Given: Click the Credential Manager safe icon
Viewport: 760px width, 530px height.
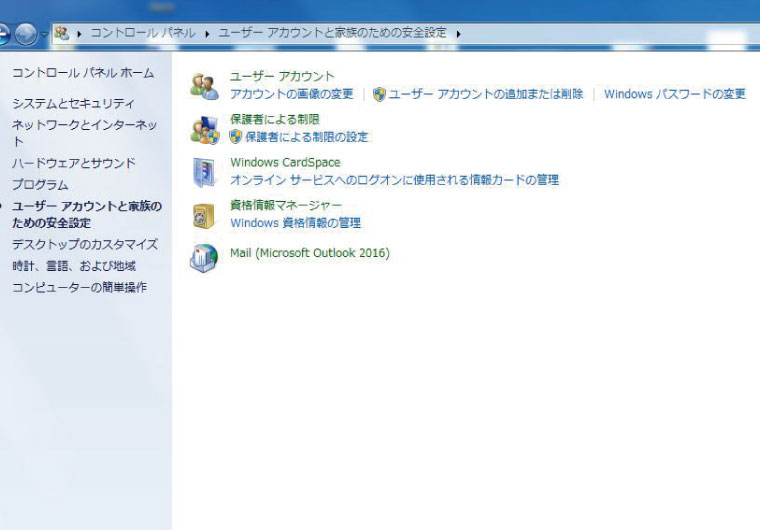Looking at the screenshot, I should 204,215.
